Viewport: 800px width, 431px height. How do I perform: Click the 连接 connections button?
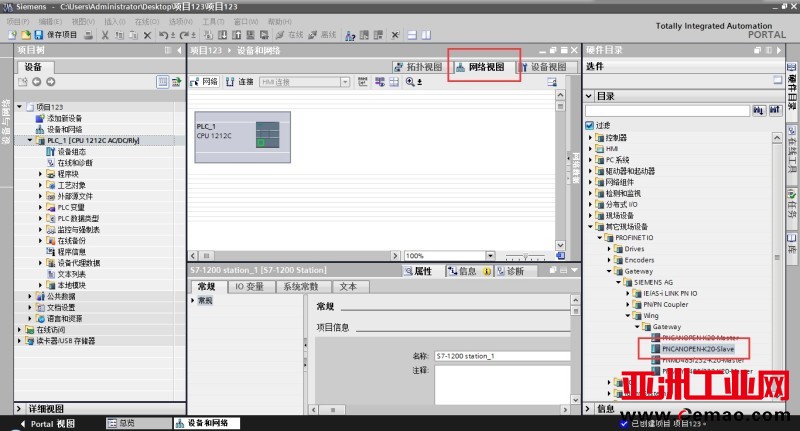[240, 82]
